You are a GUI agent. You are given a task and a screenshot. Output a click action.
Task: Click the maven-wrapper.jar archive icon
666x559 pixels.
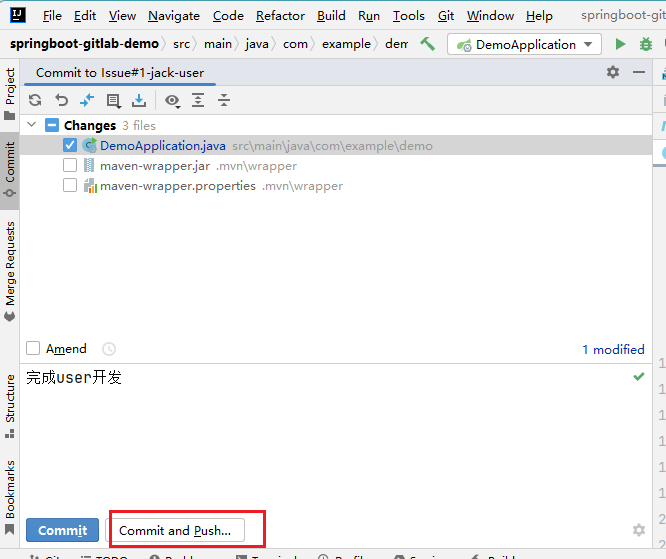[89, 166]
